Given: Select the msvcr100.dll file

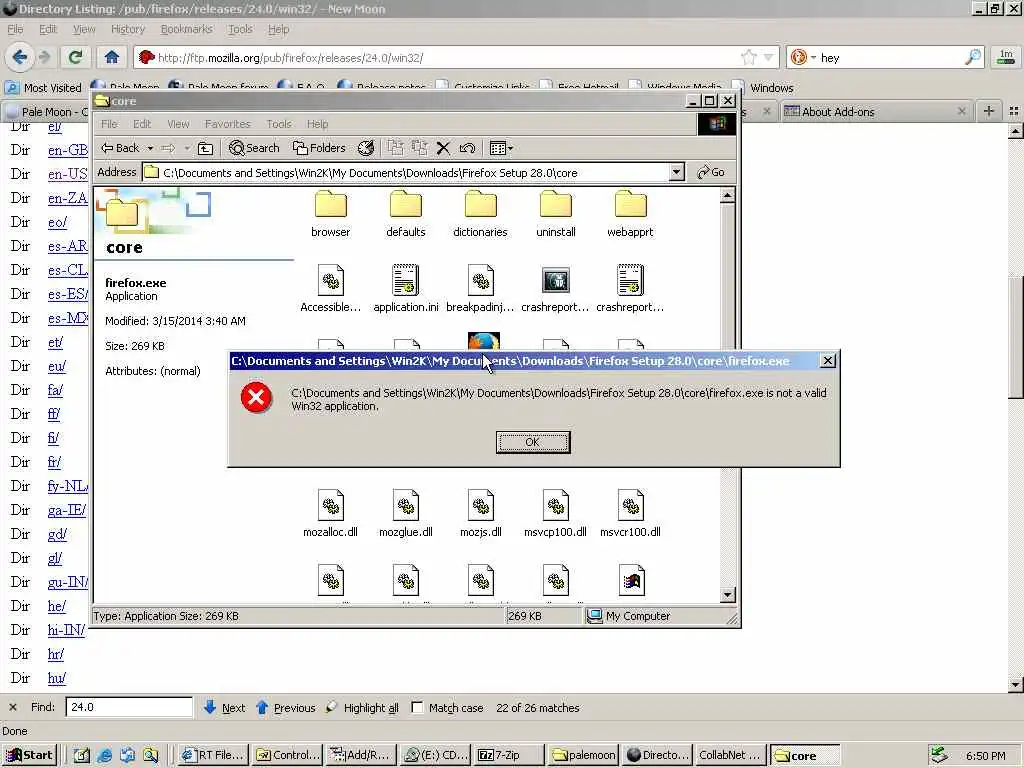Looking at the screenshot, I should [x=630, y=513].
